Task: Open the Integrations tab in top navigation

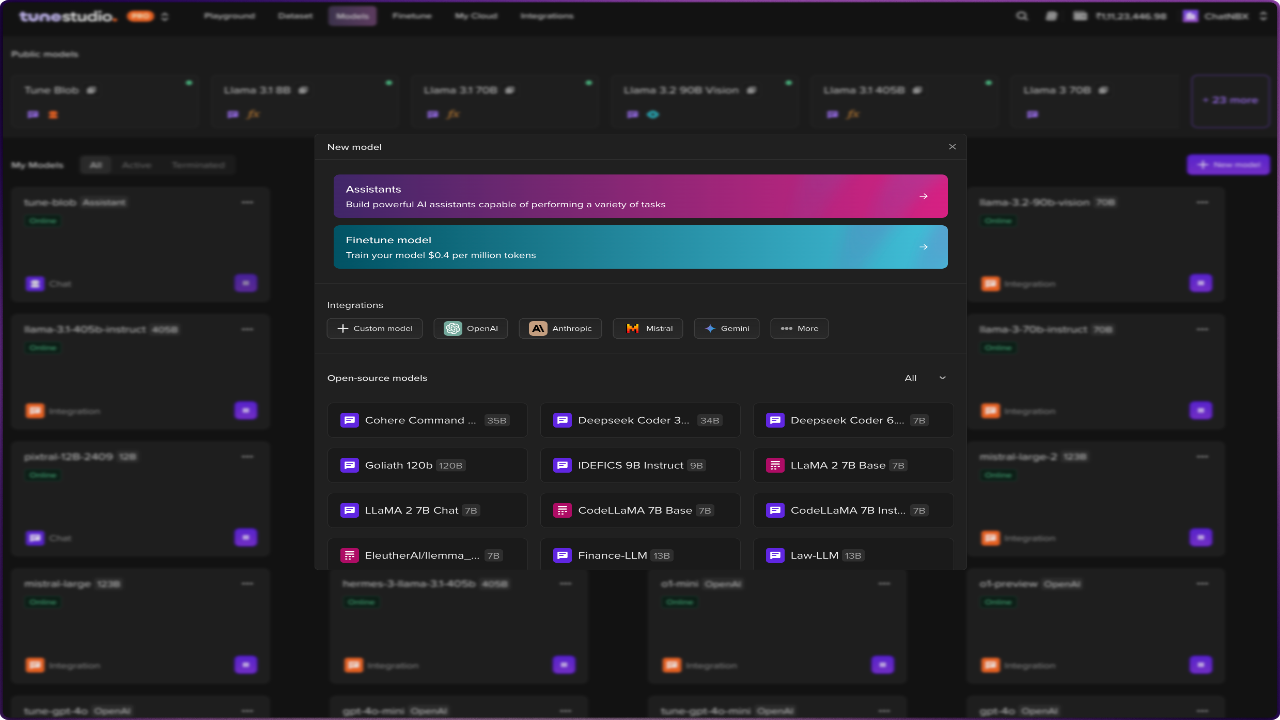Action: [547, 16]
